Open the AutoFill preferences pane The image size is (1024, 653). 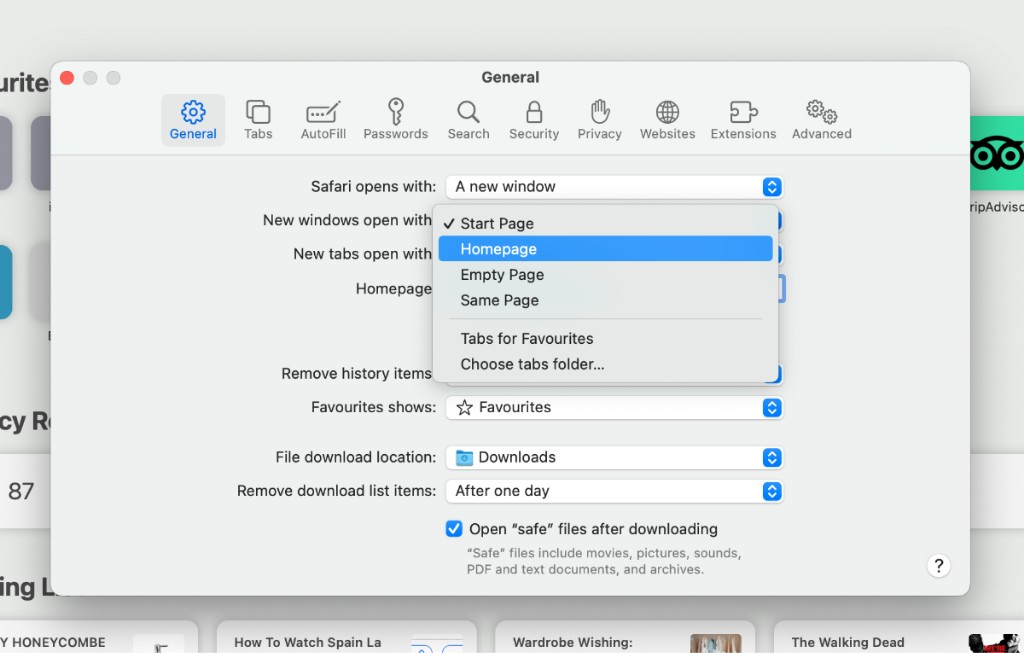coord(323,120)
